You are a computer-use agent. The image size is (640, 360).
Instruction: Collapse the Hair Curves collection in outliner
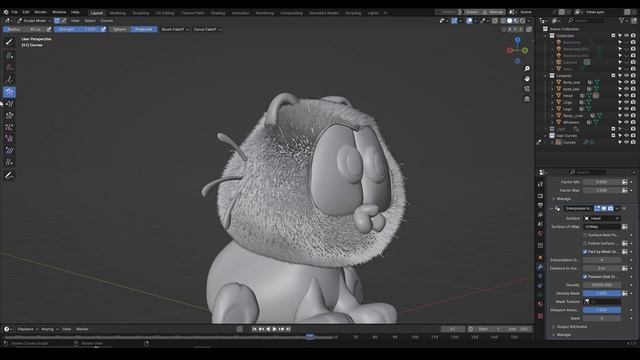[x=546, y=136]
